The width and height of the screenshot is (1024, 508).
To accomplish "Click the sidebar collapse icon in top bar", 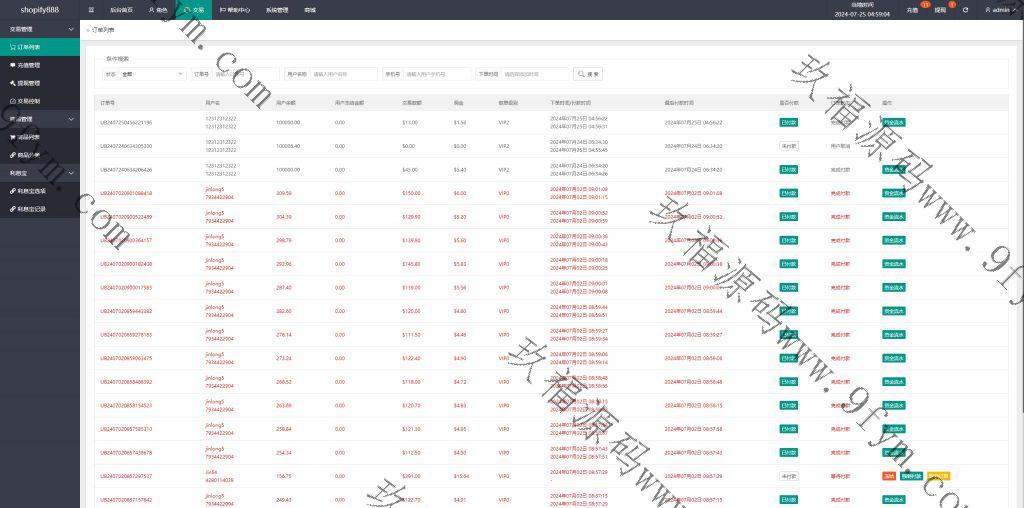I will (91, 9).
